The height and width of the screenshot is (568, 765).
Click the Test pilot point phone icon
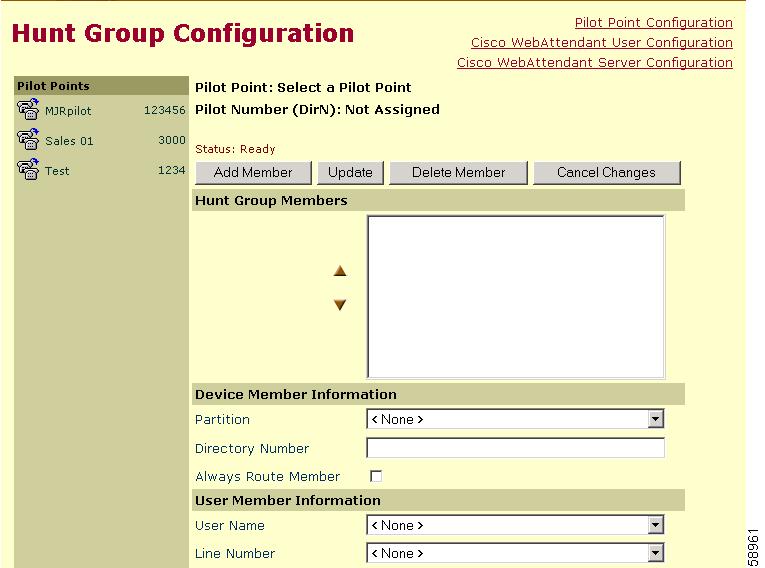28,169
